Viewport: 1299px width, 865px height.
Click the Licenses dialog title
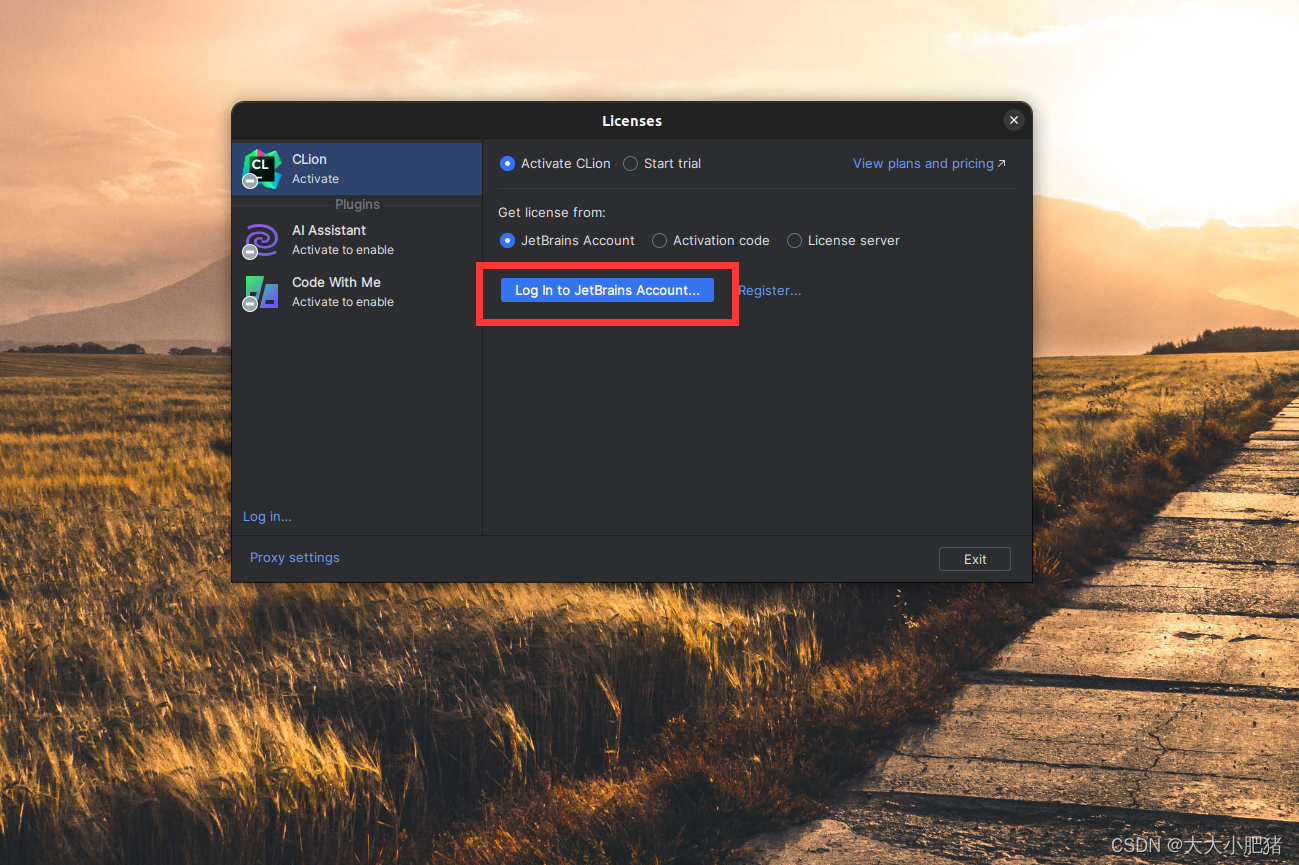point(632,120)
